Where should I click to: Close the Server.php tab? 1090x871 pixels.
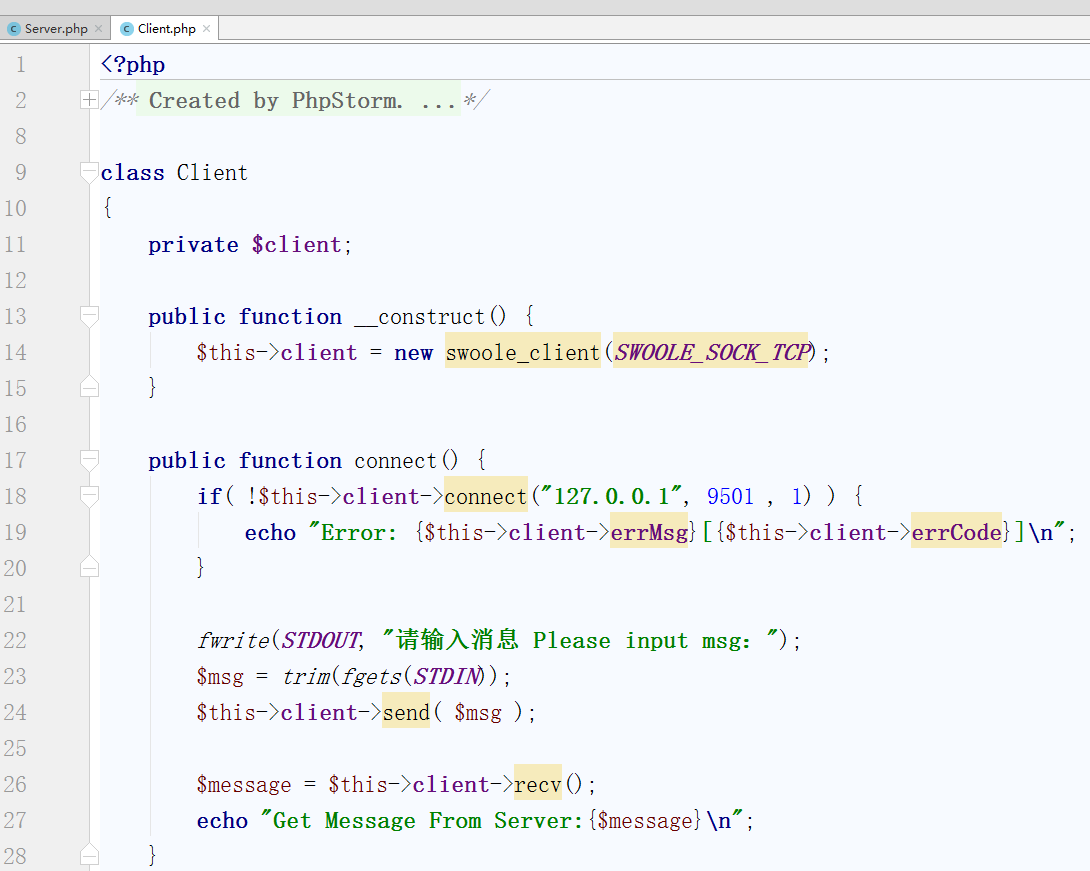[x=98, y=29]
